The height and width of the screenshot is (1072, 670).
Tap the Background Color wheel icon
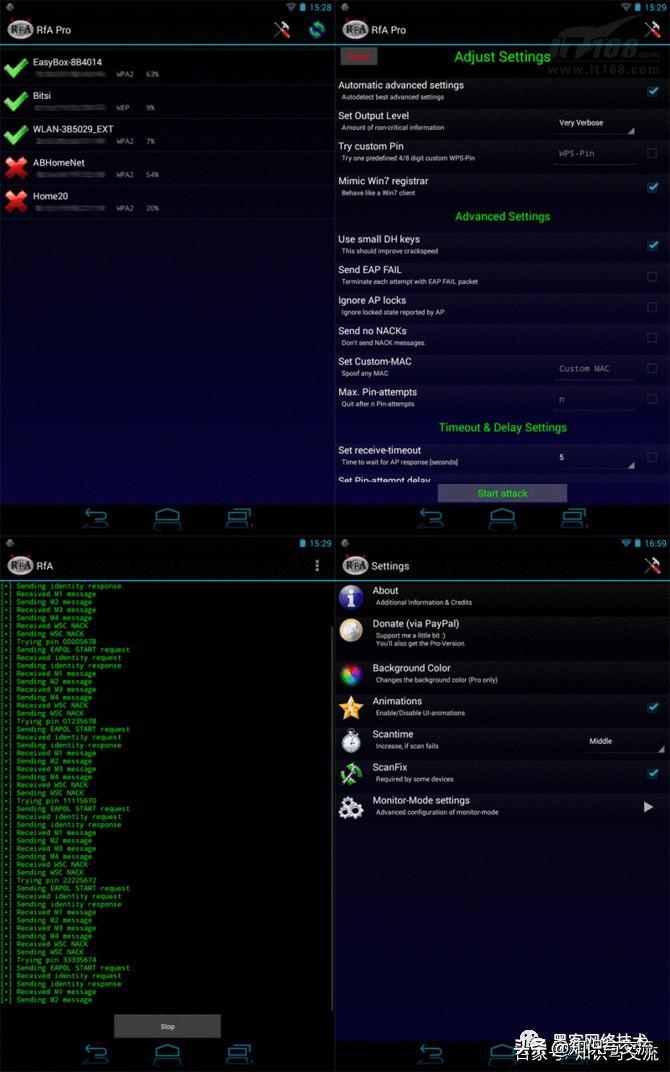pos(351,674)
